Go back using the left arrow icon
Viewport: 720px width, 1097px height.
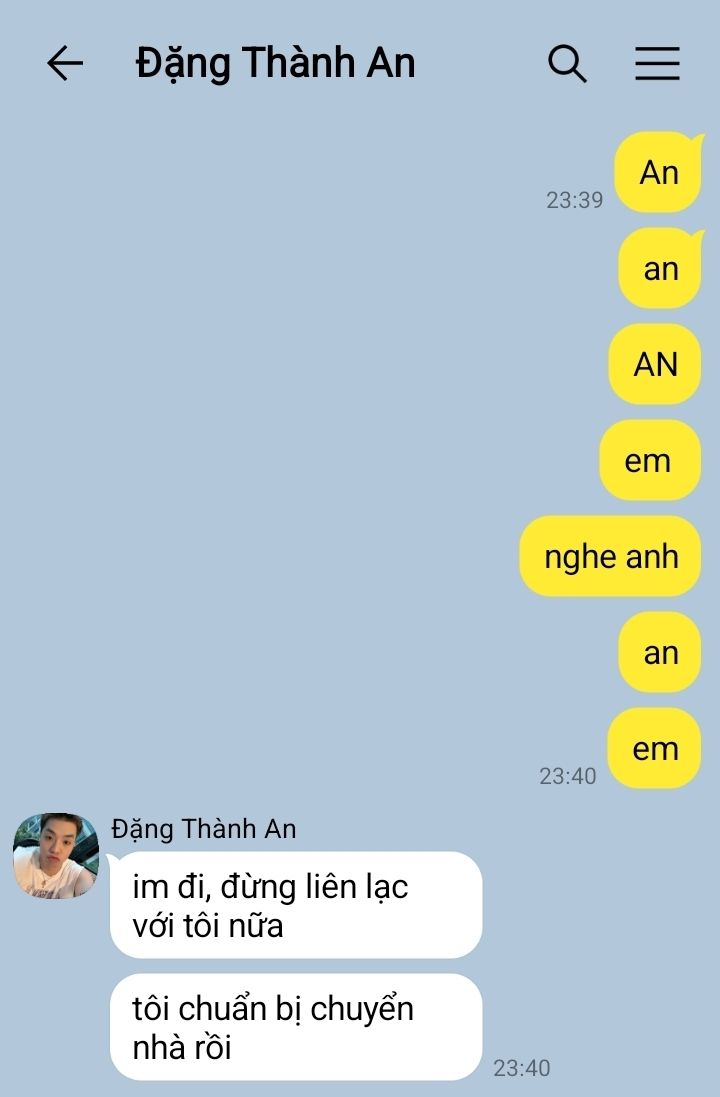(x=65, y=63)
